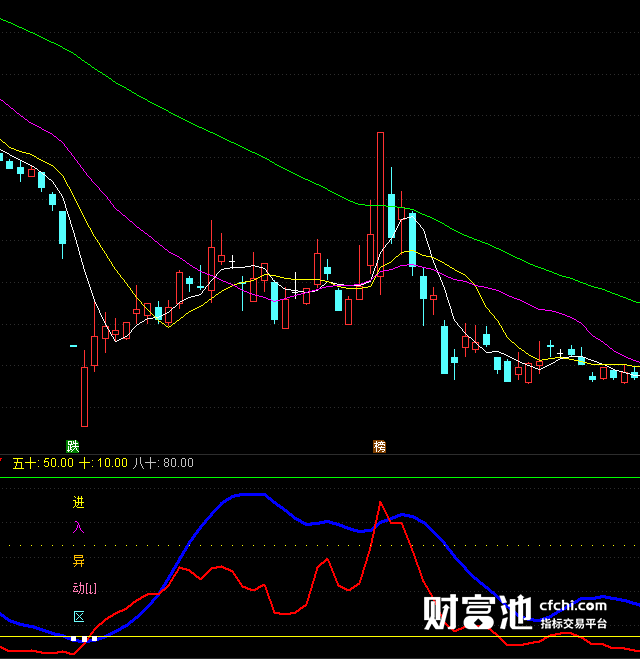Select the 十: 10.00 indicator value
640x659 pixels.
click(x=103, y=463)
